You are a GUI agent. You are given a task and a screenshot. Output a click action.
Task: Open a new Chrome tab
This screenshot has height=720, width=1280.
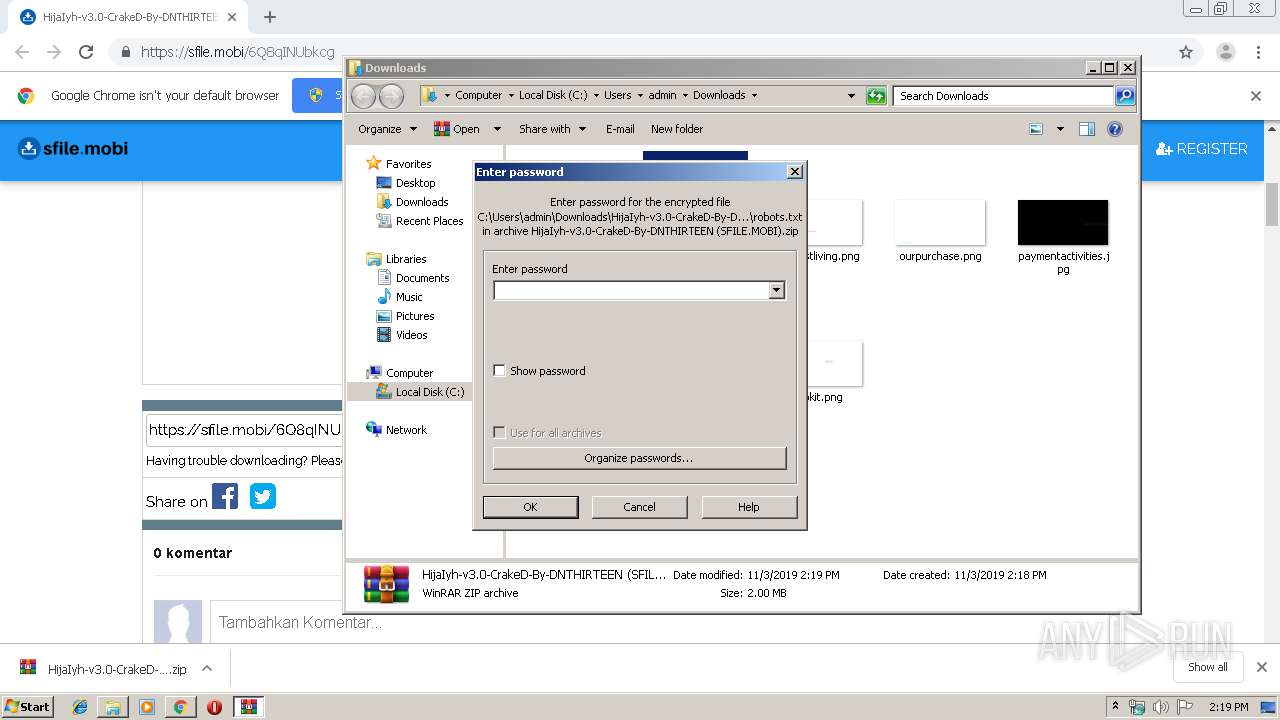pyautogui.click(x=270, y=17)
